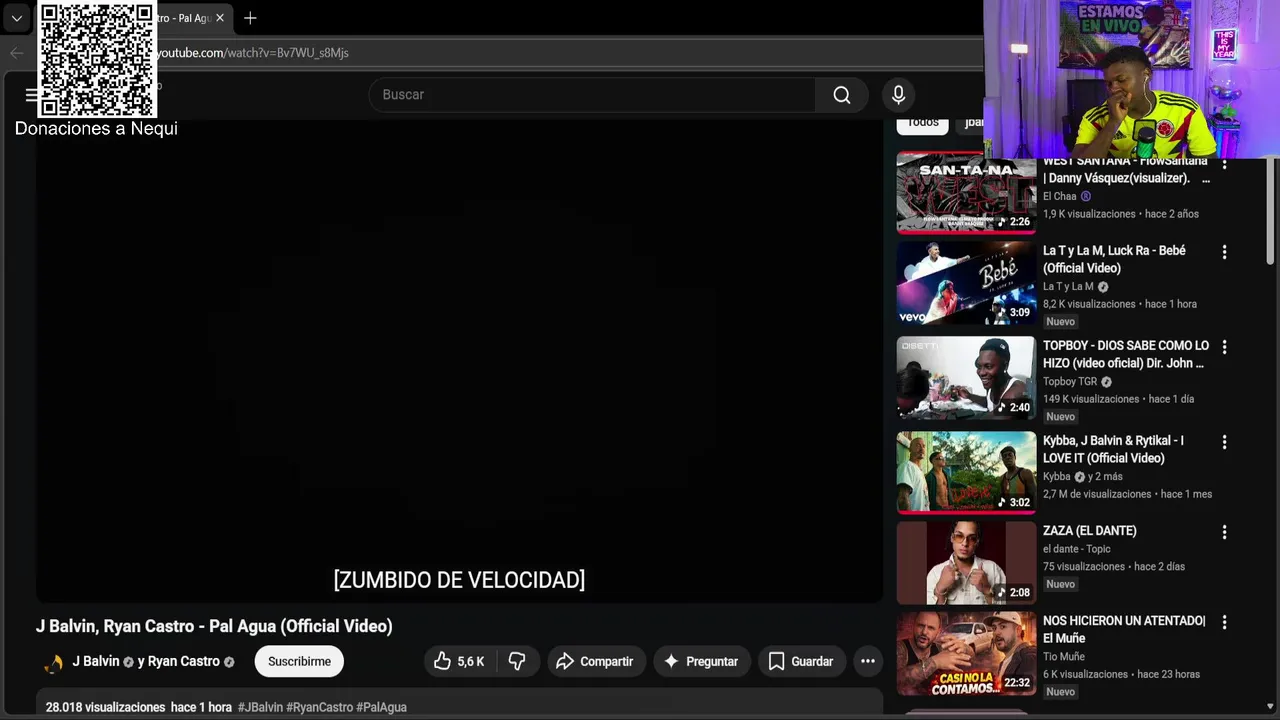Open options menu for NOS HICIERON UN ATENTADO
Viewport: 1280px width, 720px height.
1224,622
